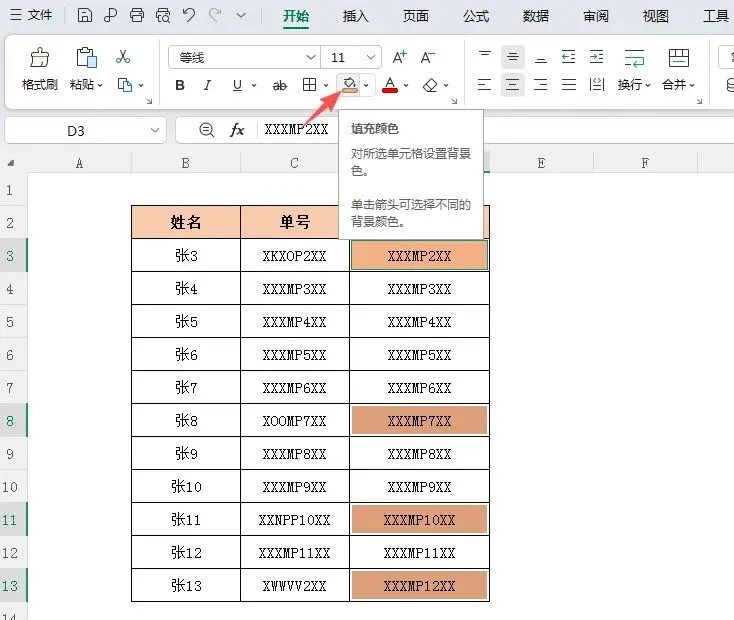Select the 姓名 header cell
734x620 pixels.
tap(186, 222)
